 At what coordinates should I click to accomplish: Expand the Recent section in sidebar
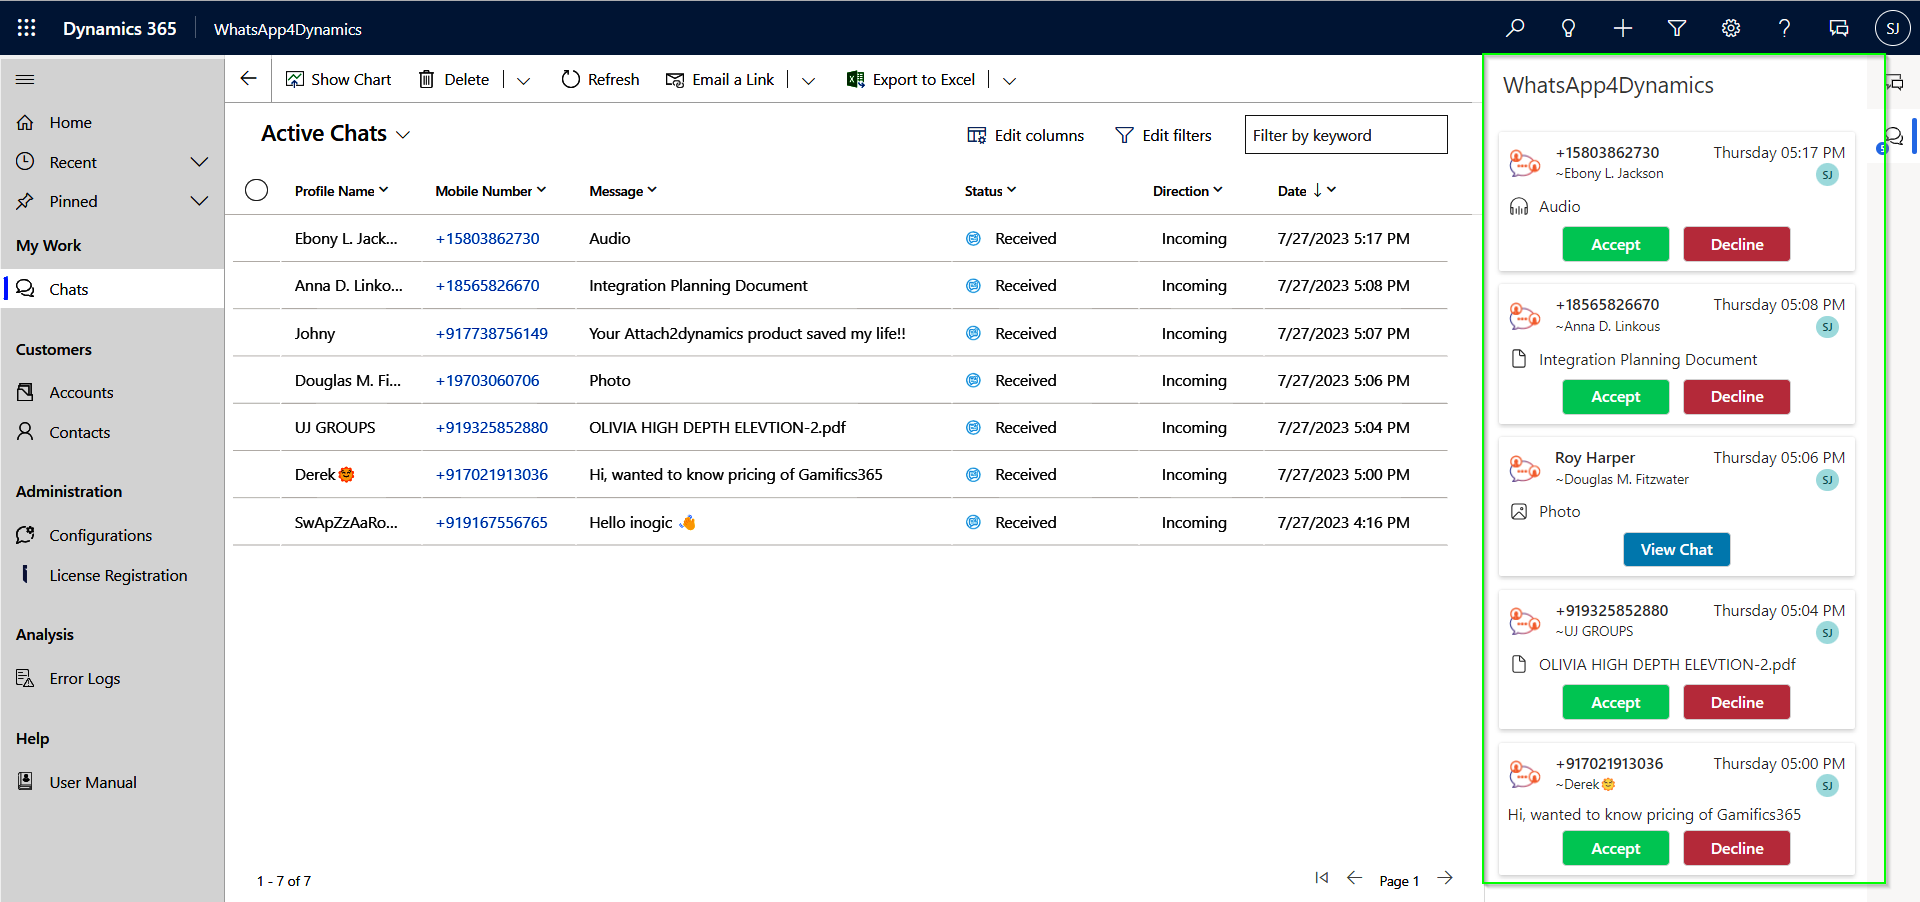(199, 162)
